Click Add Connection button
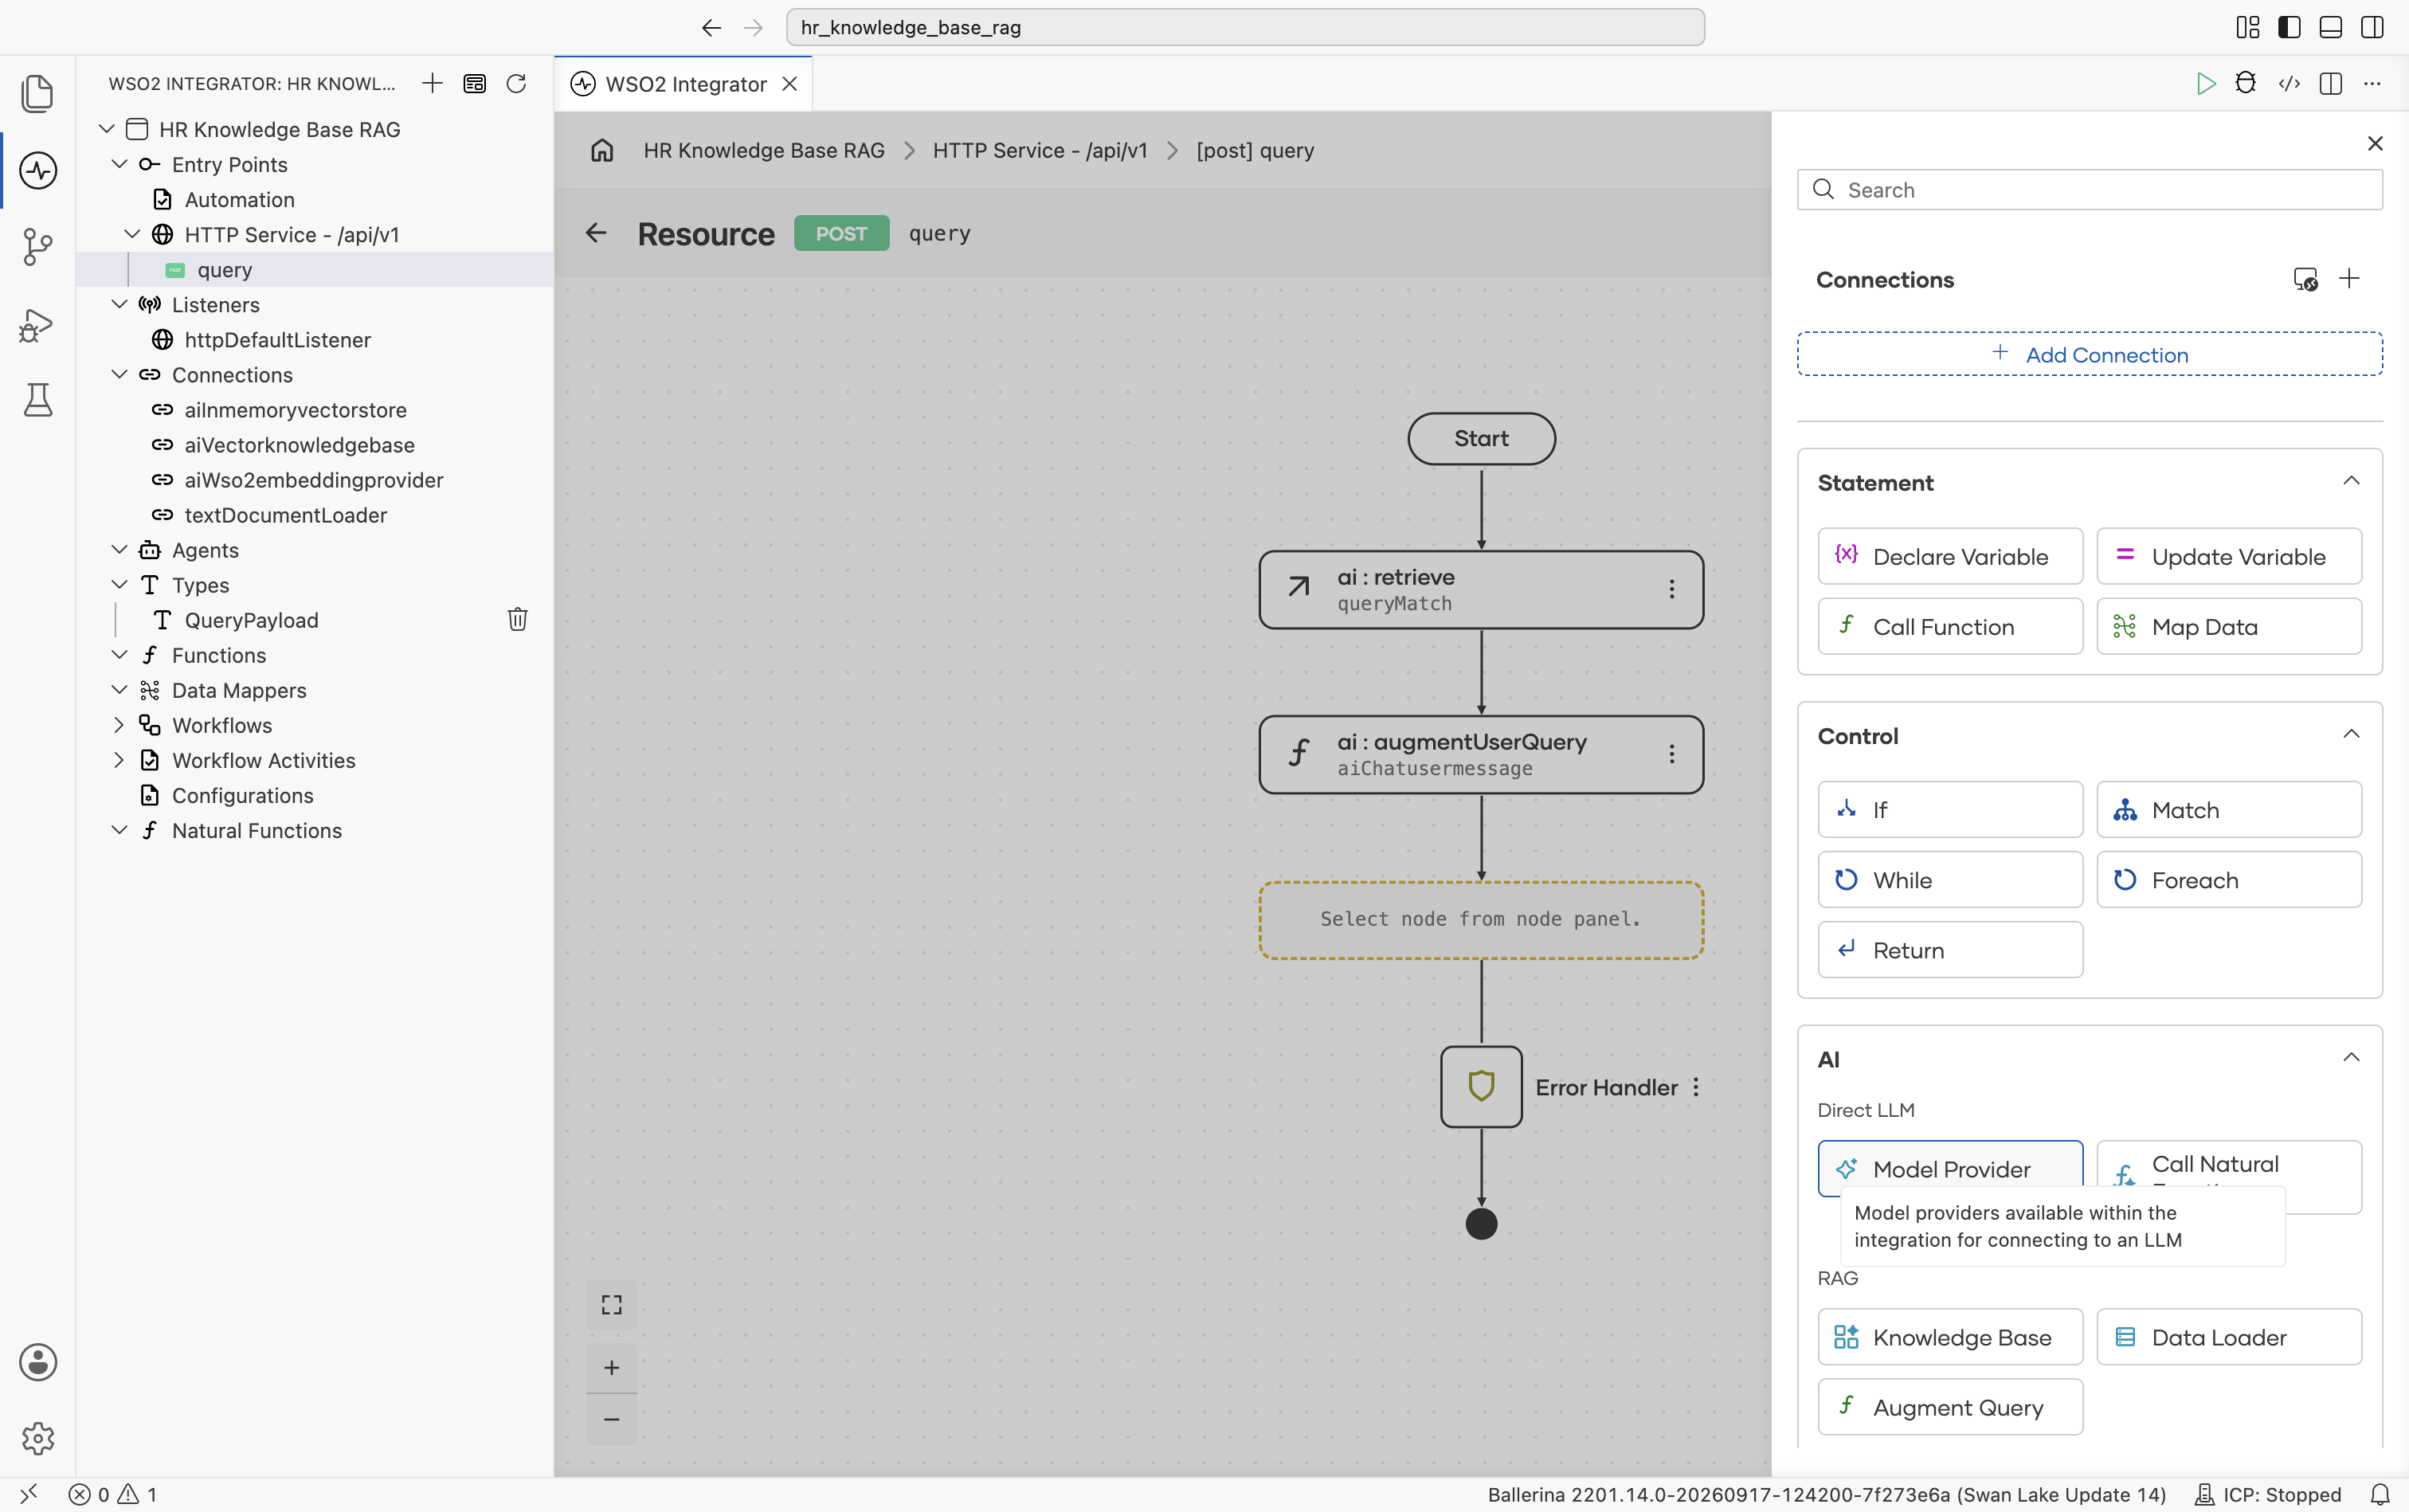Viewport: 2409px width, 1512px height. 2090,354
